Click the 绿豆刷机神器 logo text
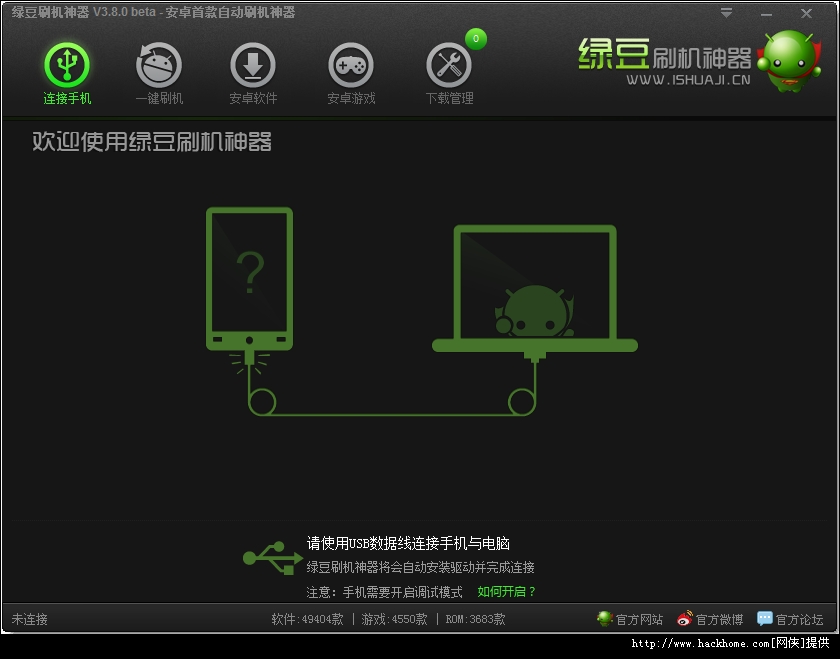840x659 pixels. 665,54
